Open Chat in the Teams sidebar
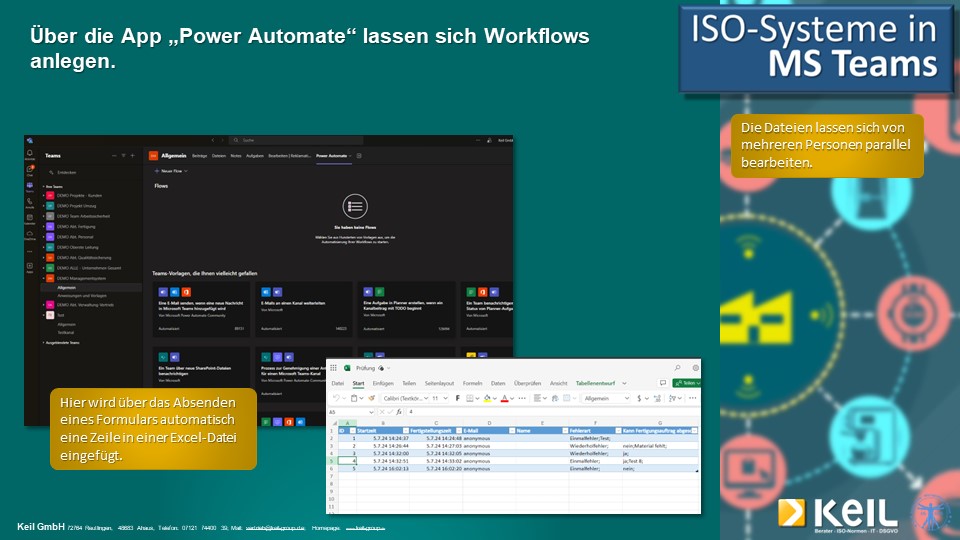 coord(30,170)
